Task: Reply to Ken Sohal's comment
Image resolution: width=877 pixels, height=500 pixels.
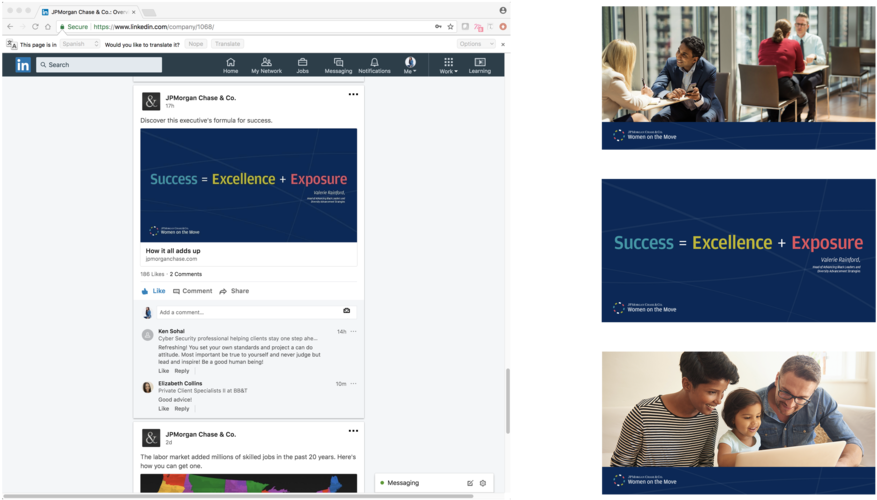Action: (x=182, y=371)
